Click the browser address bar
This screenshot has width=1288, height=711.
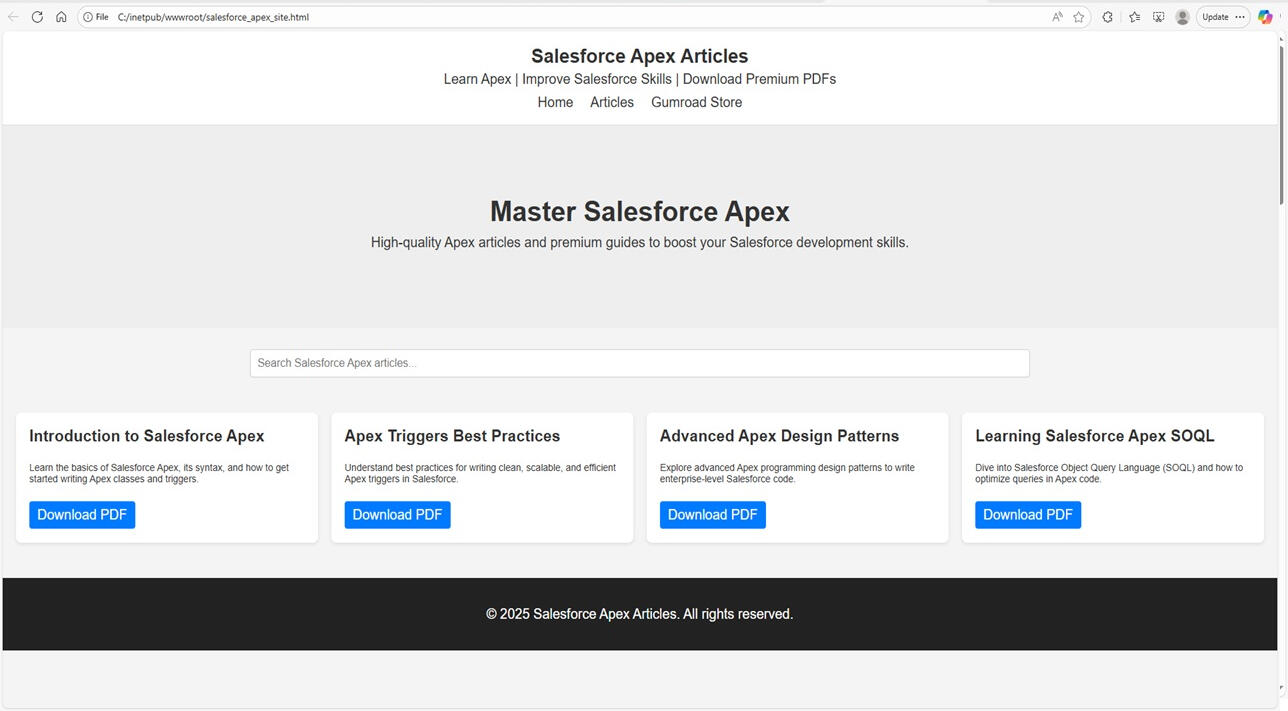point(400,17)
